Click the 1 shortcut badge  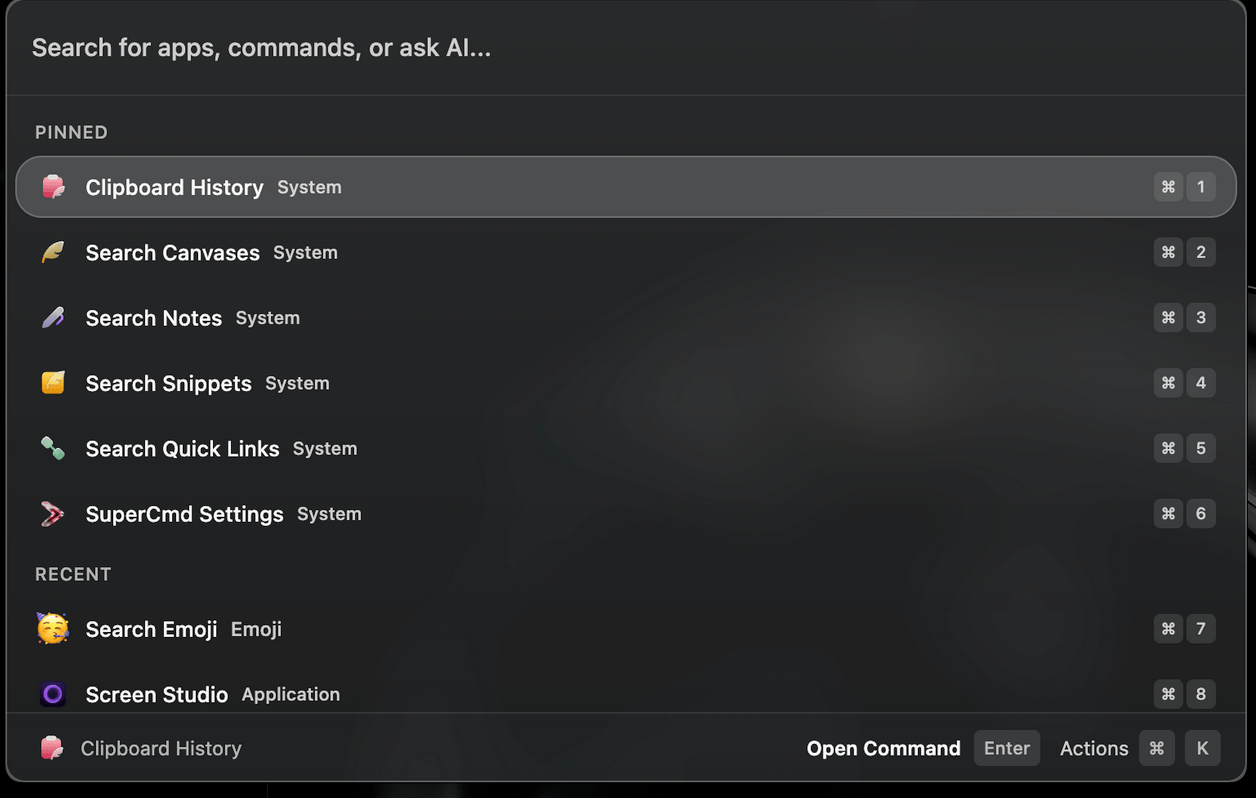1201,187
